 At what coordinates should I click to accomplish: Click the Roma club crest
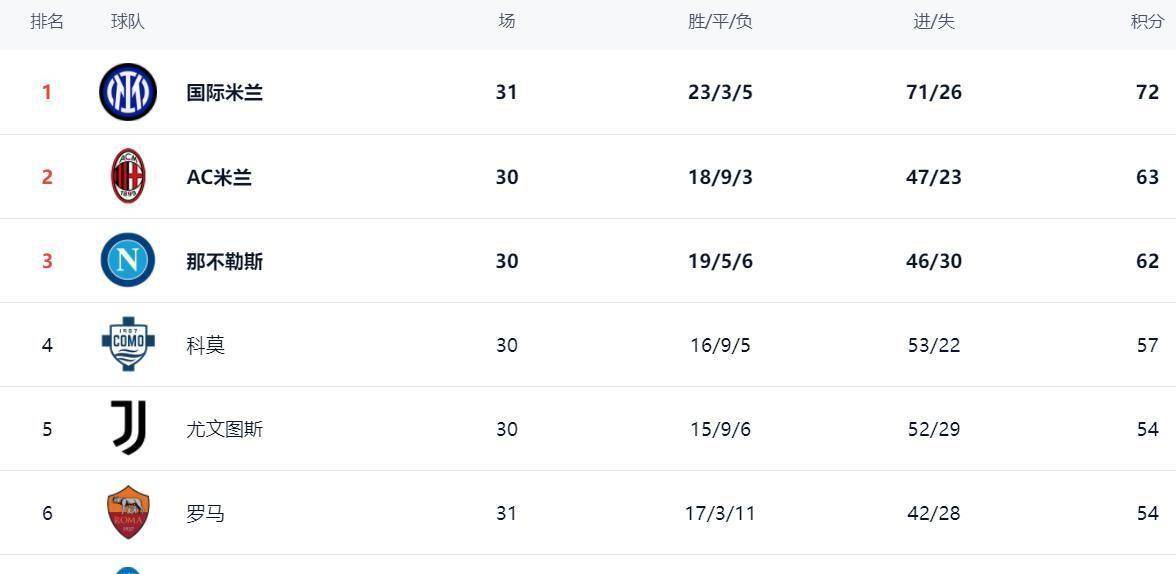click(128, 512)
